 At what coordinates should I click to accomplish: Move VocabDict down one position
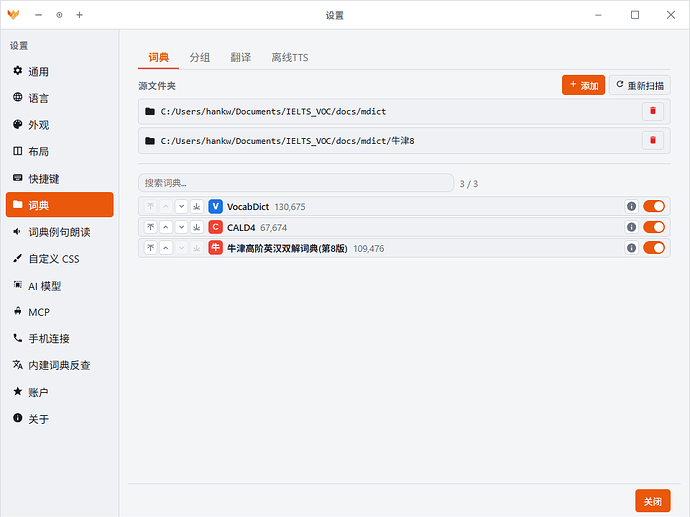click(x=181, y=206)
